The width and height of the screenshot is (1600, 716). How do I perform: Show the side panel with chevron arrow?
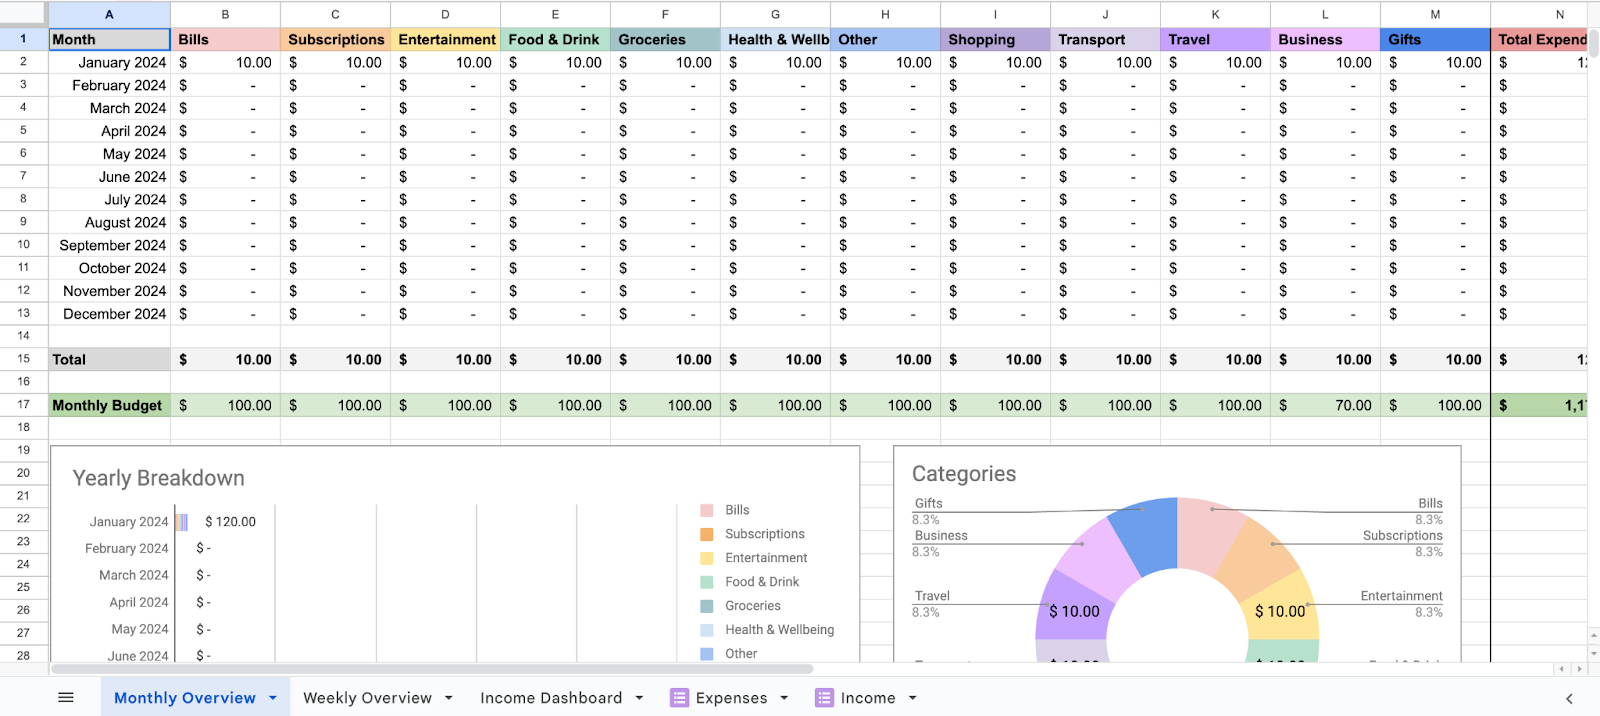point(1569,698)
